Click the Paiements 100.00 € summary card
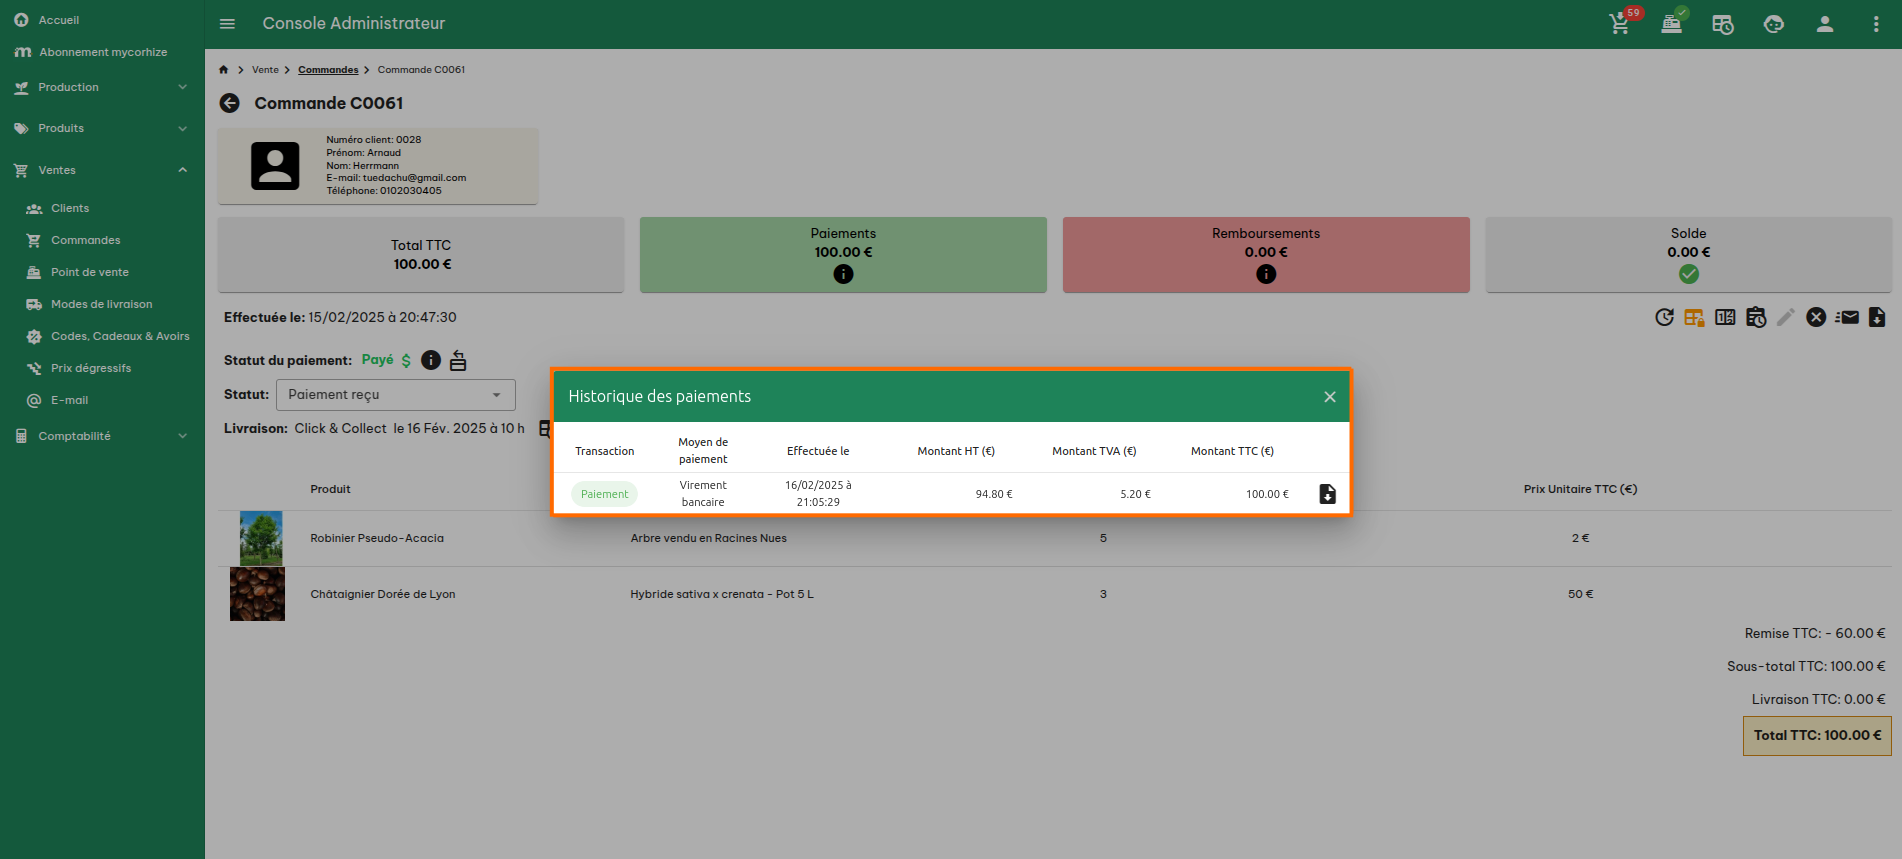Viewport: 1902px width, 859px height. click(843, 255)
